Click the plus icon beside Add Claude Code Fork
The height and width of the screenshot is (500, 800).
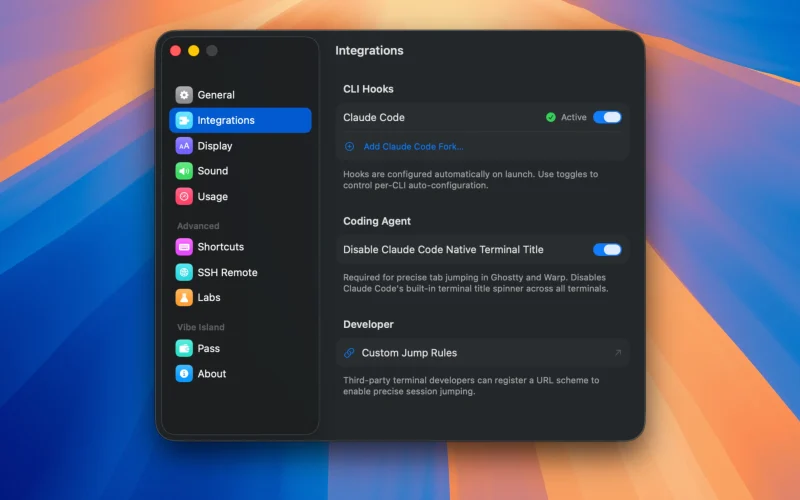coord(349,147)
